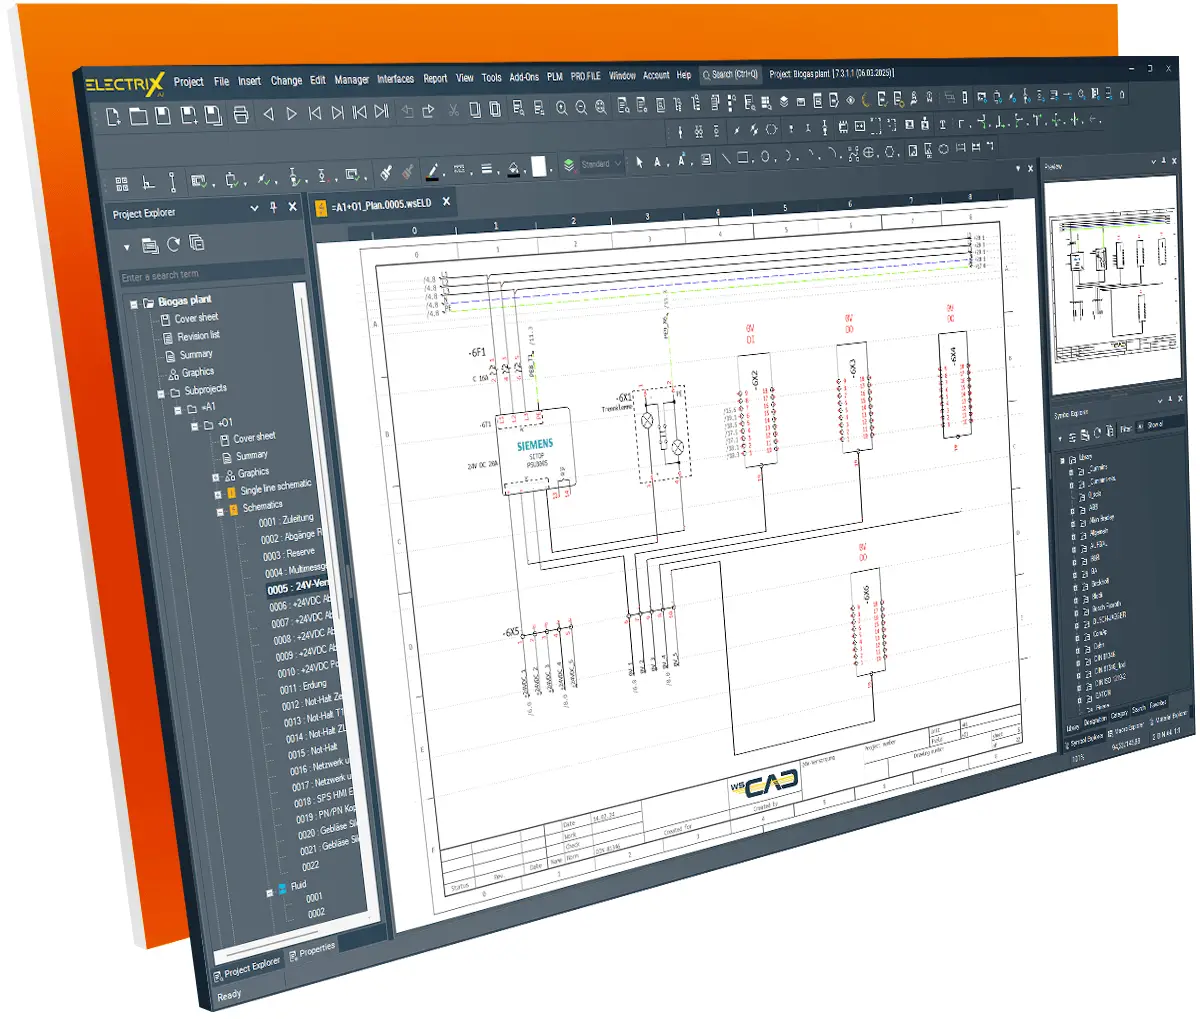Click the format painter brush icon
Viewport: 1200px width, 1019px height.
386,173
